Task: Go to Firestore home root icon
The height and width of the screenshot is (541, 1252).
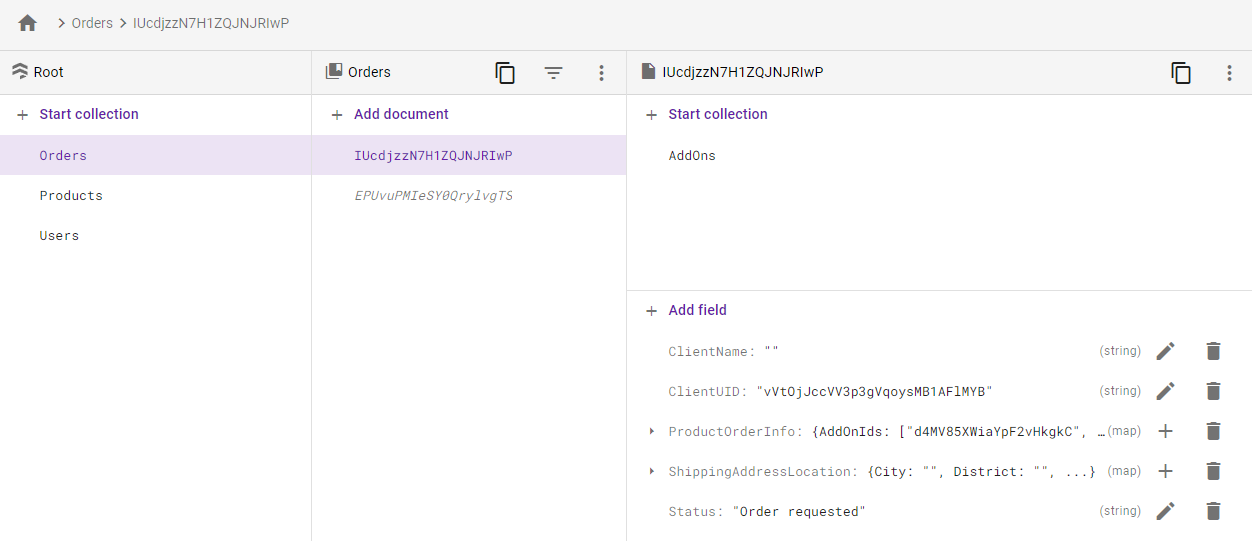Action: [x=27, y=23]
